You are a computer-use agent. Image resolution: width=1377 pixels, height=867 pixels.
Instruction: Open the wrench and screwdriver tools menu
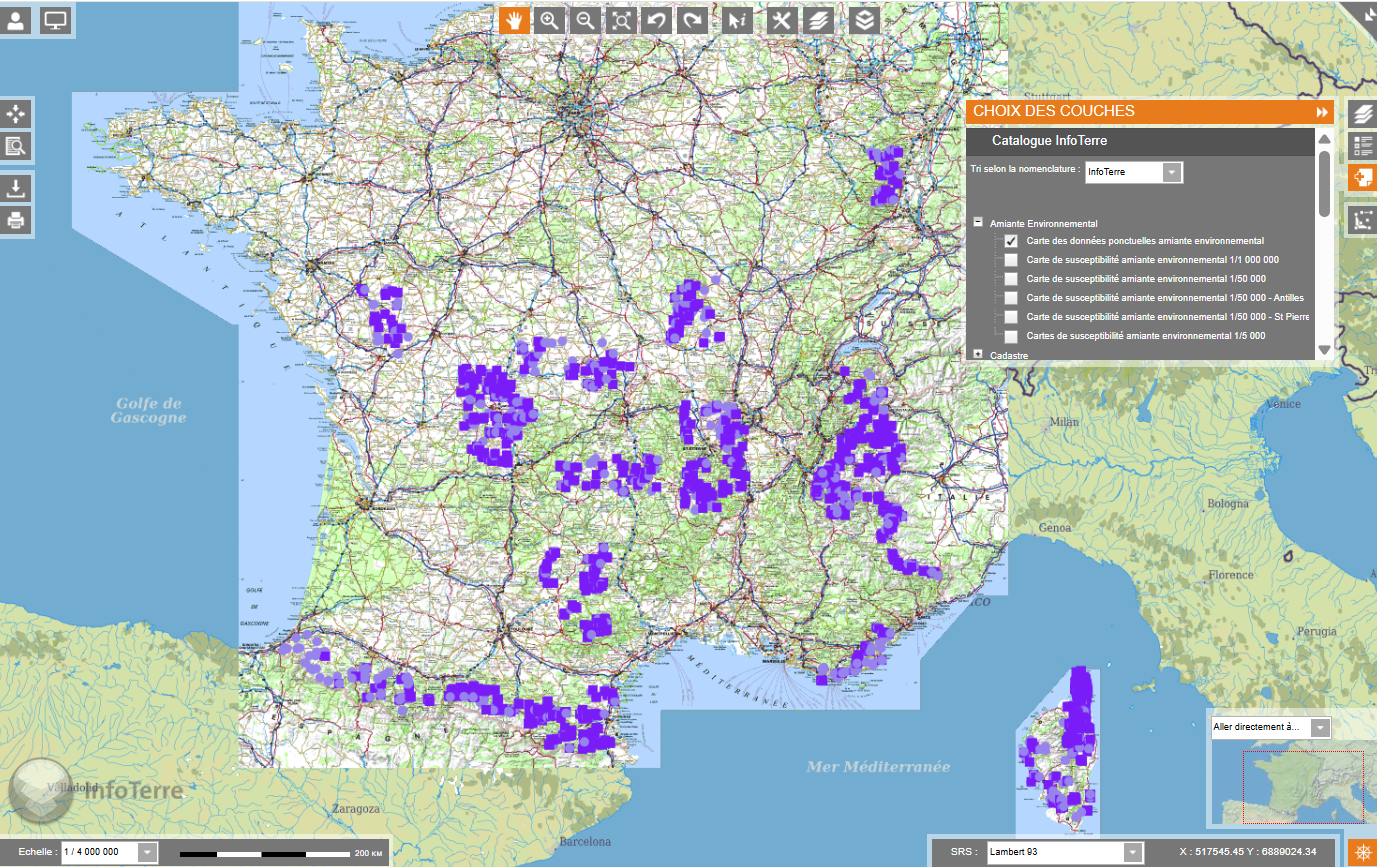click(x=782, y=20)
